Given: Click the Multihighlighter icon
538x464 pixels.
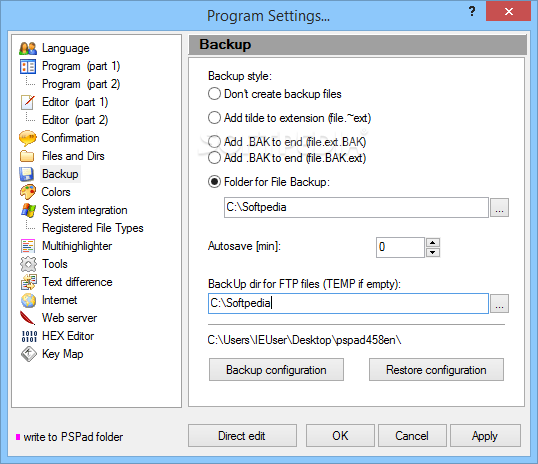Looking at the screenshot, I should [28, 246].
